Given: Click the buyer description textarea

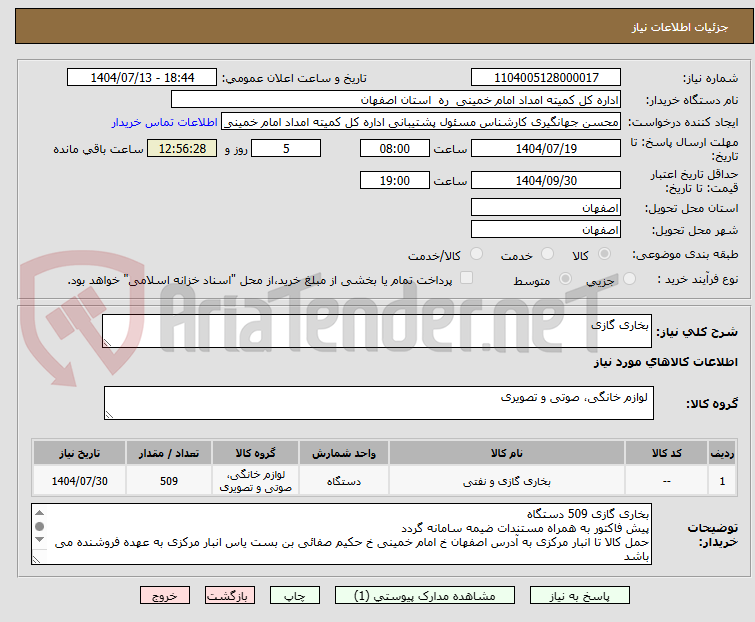Looking at the screenshot, I should pos(341,534).
